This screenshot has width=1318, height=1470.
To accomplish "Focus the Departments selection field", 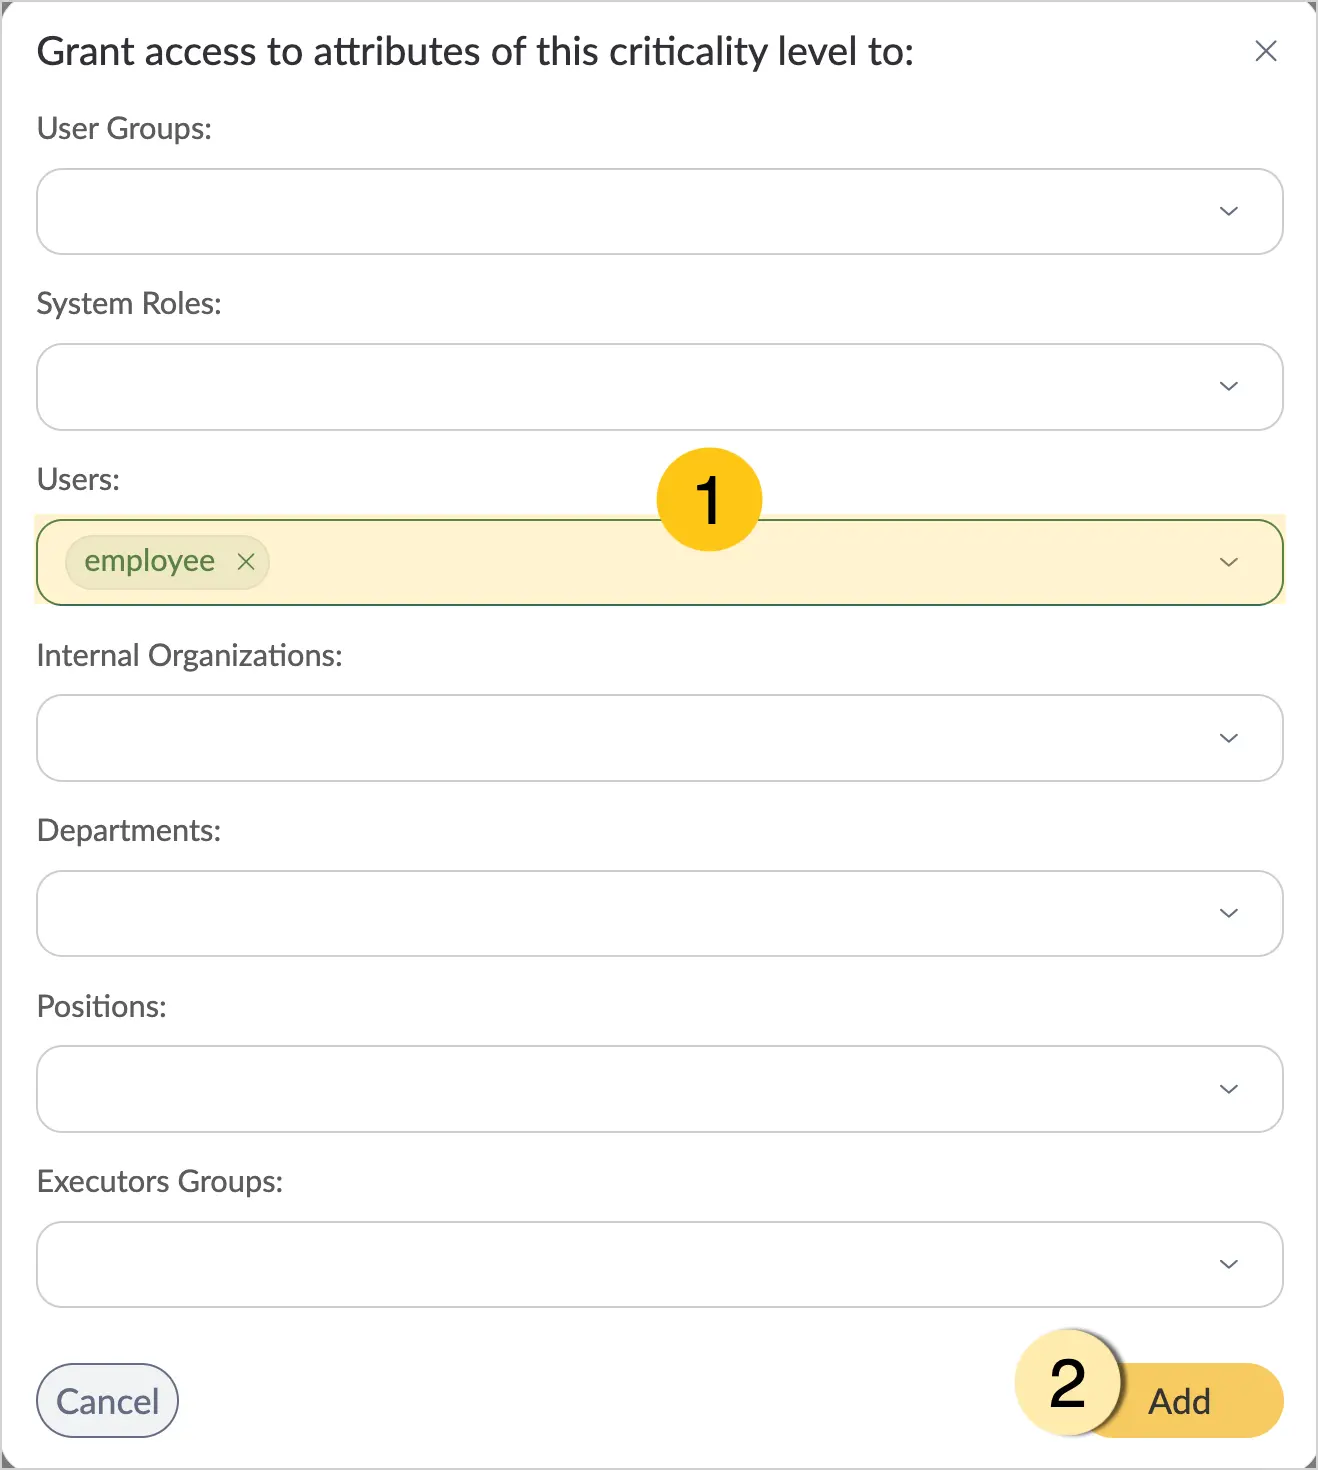I will coord(660,913).
